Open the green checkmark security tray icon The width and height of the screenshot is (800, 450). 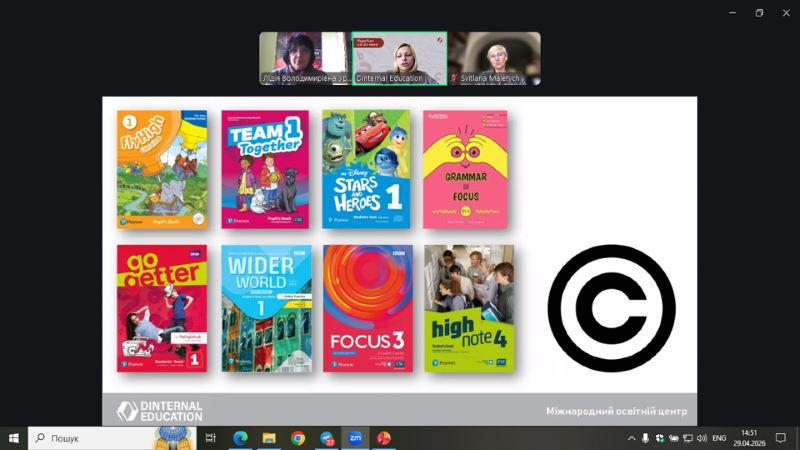tap(660, 438)
